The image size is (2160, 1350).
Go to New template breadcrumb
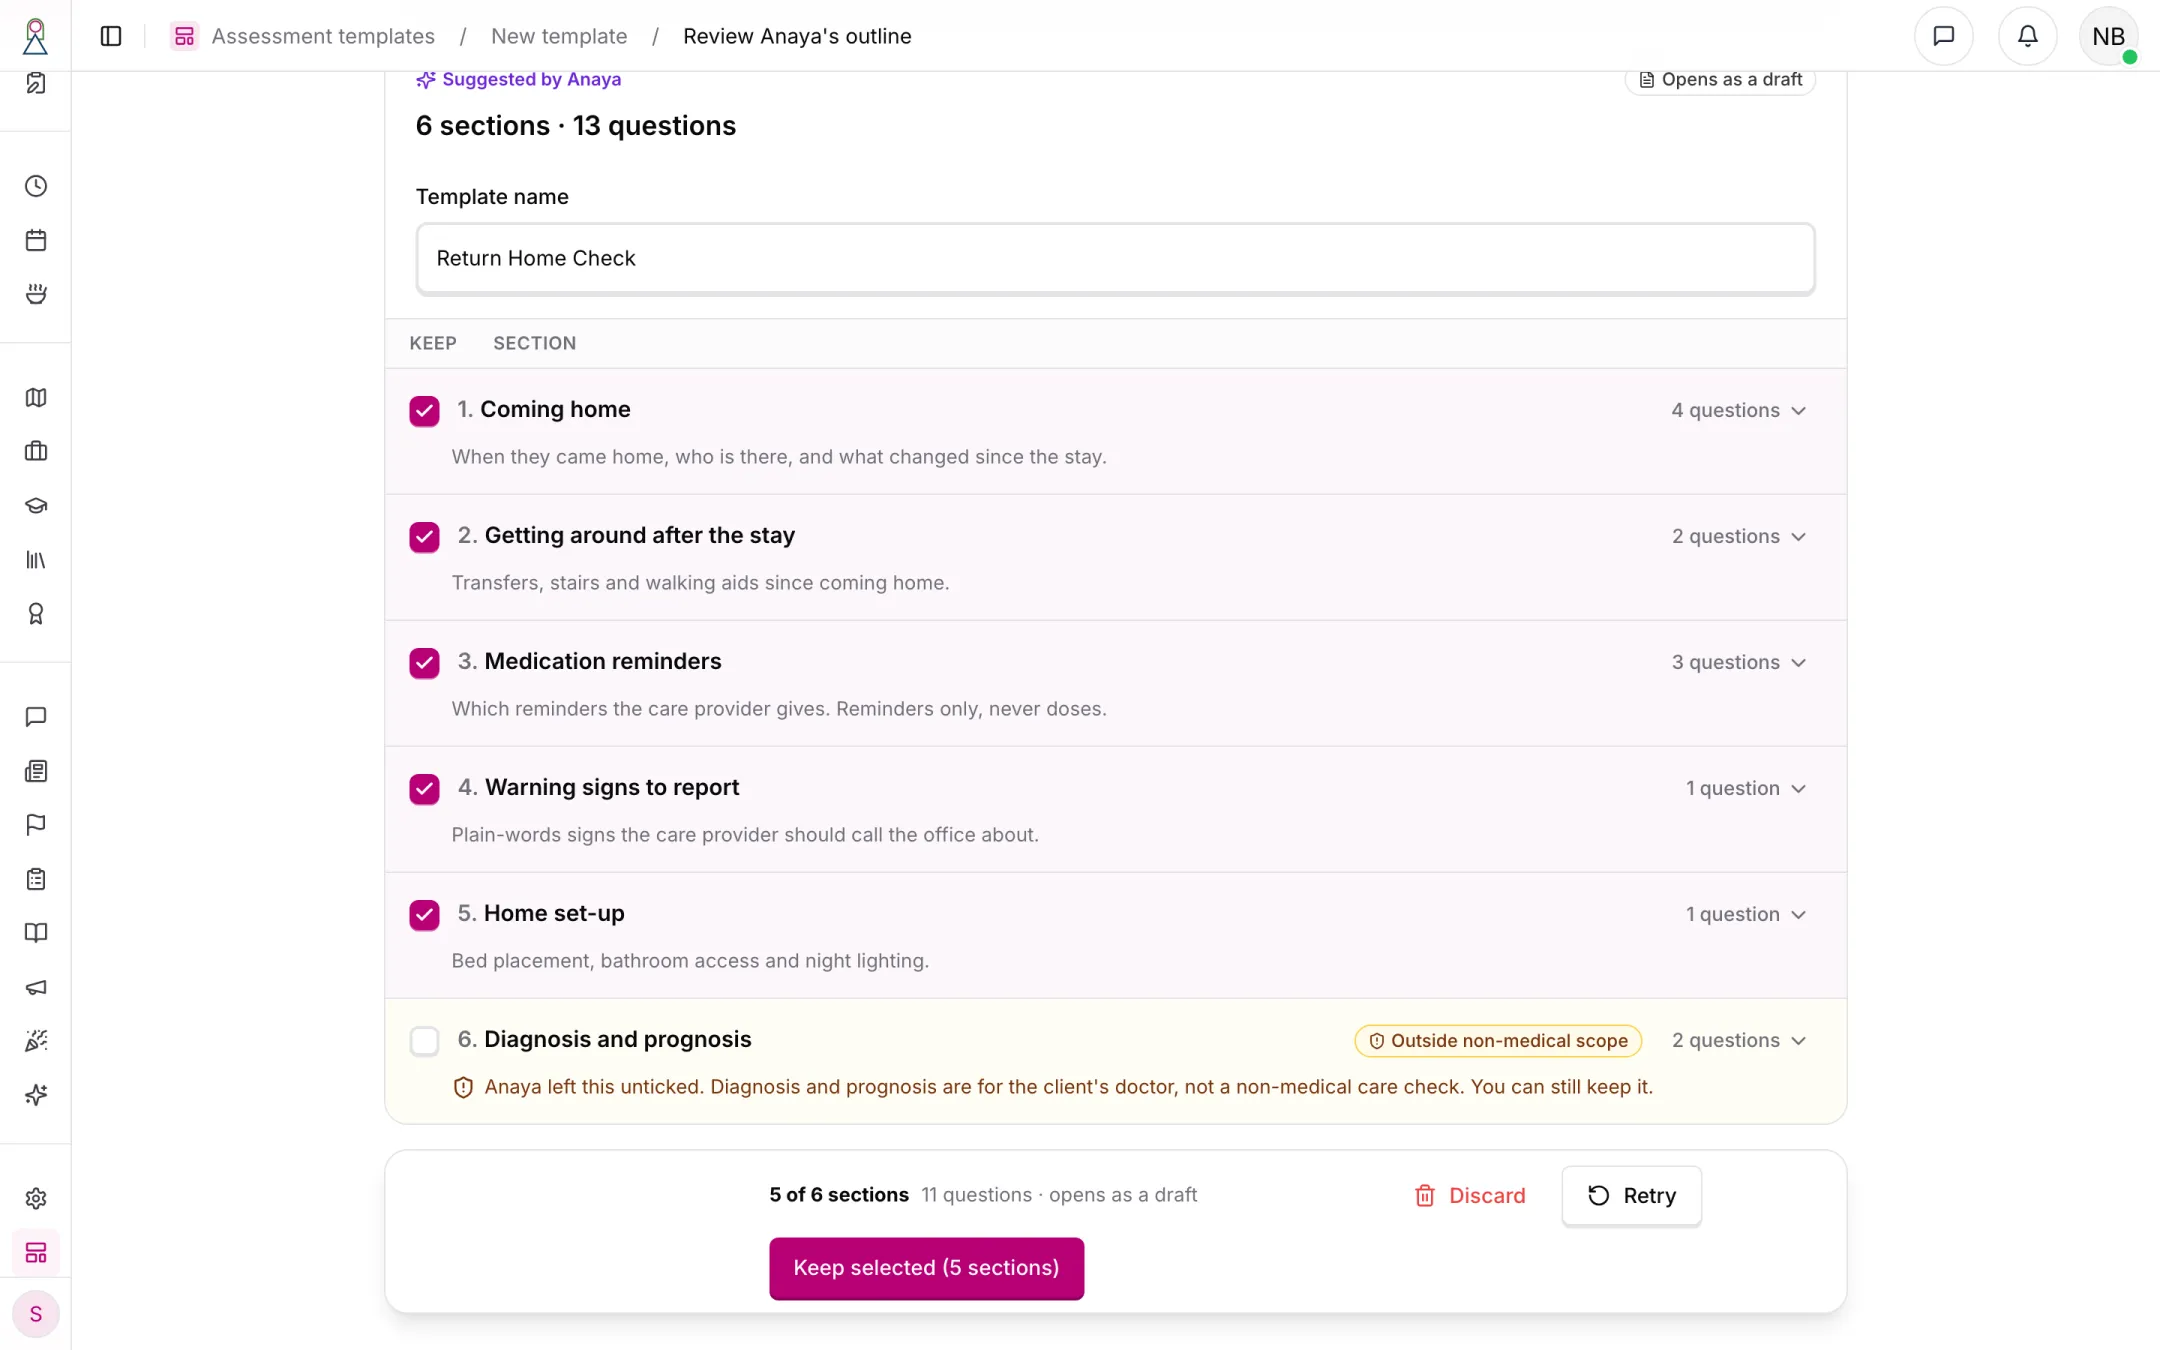(x=559, y=36)
